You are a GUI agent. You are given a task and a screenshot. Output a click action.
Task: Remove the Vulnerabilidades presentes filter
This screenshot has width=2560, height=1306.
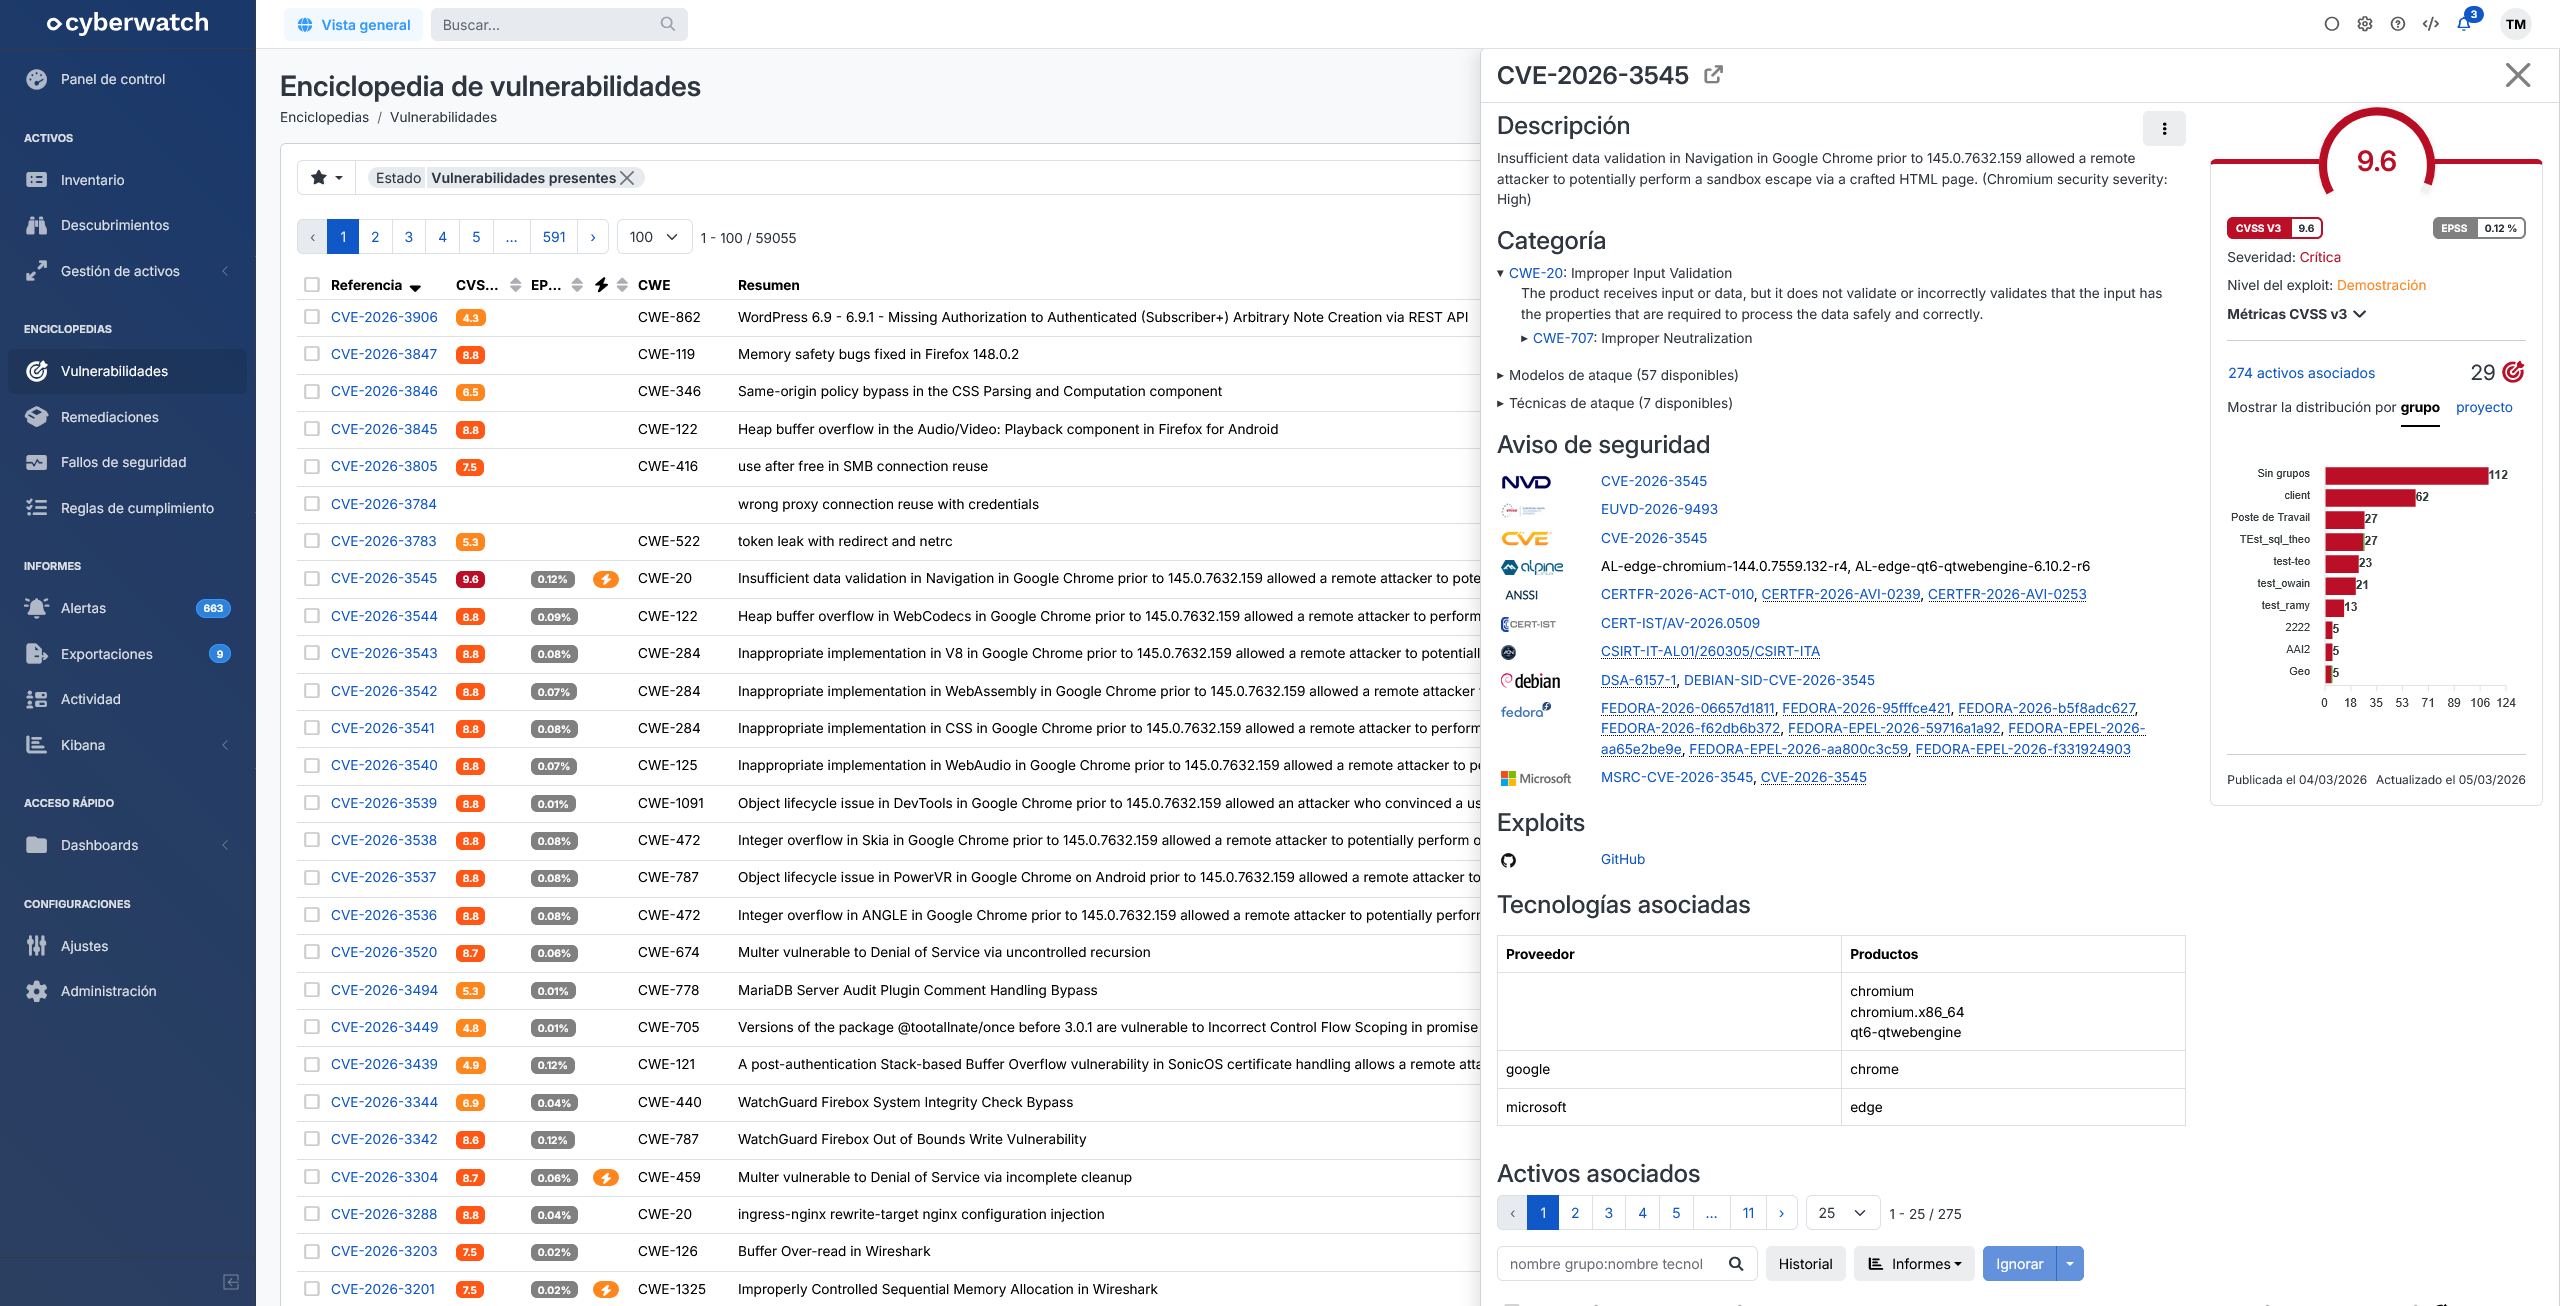(627, 178)
